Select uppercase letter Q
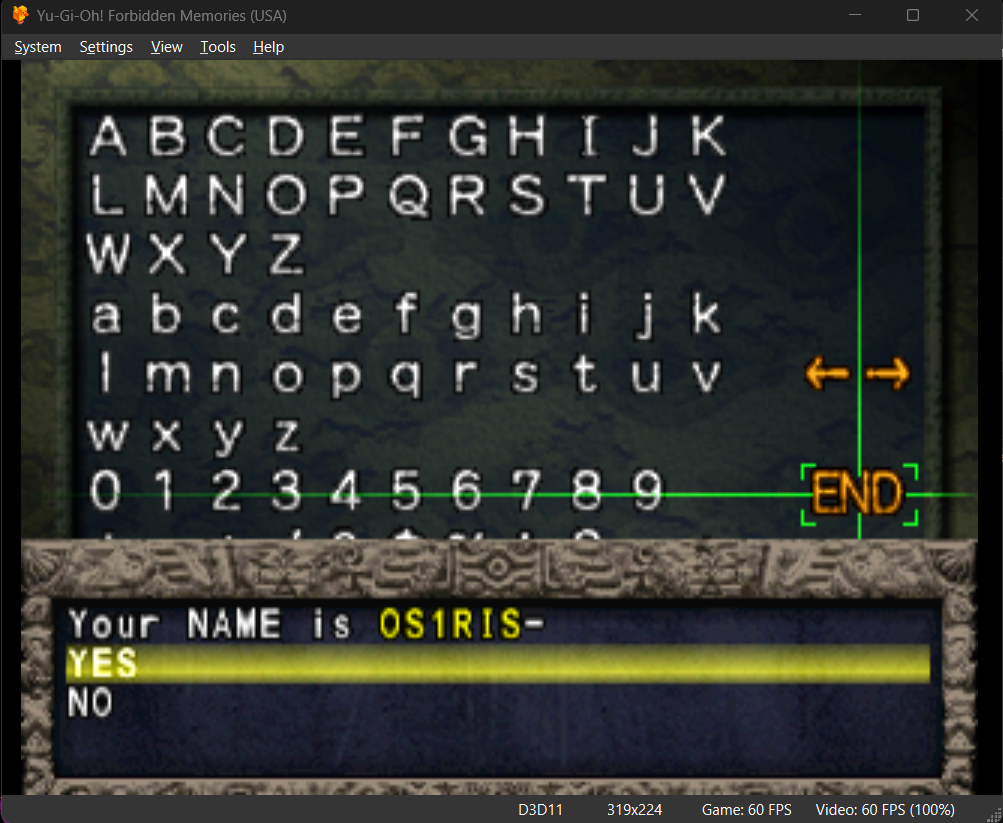This screenshot has height=823, width=1003. click(407, 195)
